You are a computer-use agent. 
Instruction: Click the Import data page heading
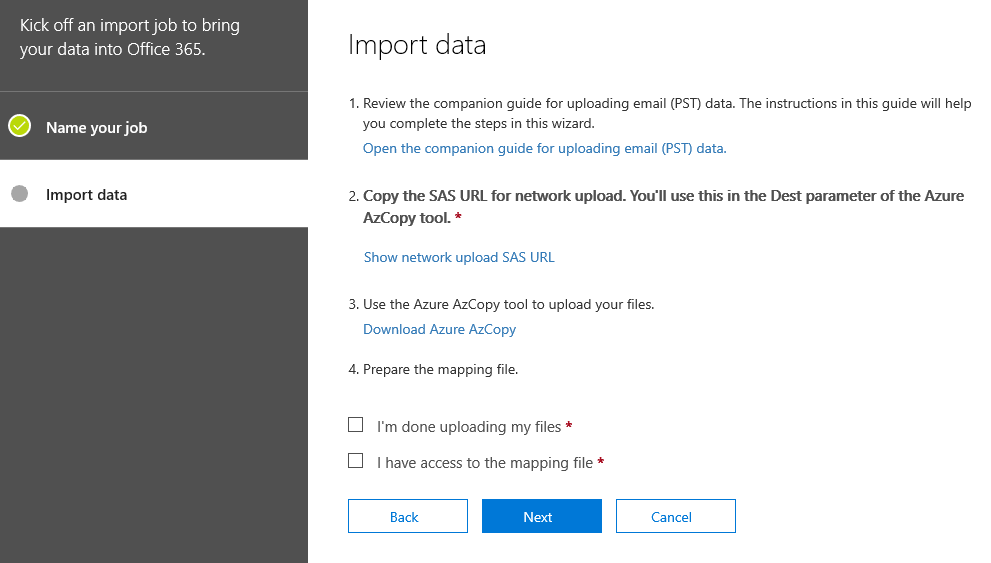click(417, 45)
